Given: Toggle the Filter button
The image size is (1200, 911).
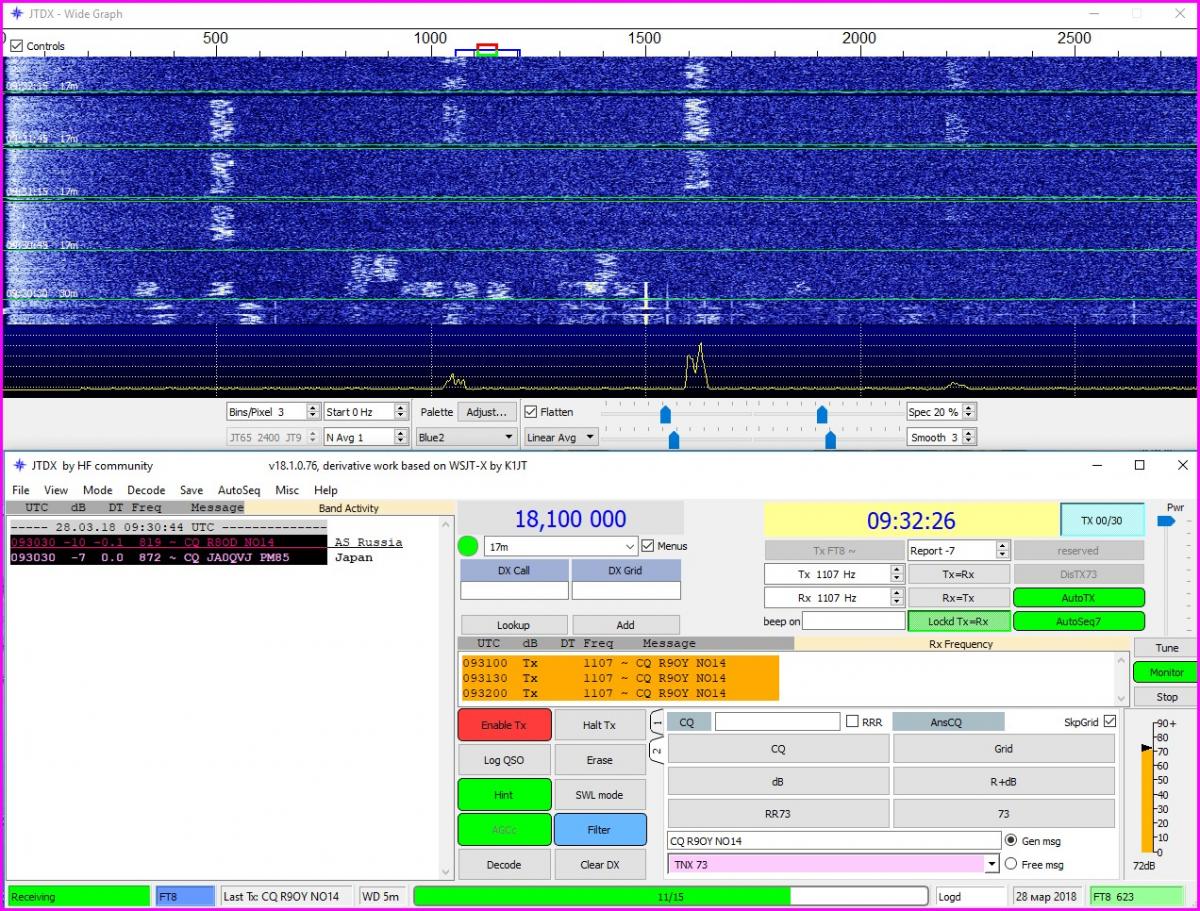Looking at the screenshot, I should point(599,830).
